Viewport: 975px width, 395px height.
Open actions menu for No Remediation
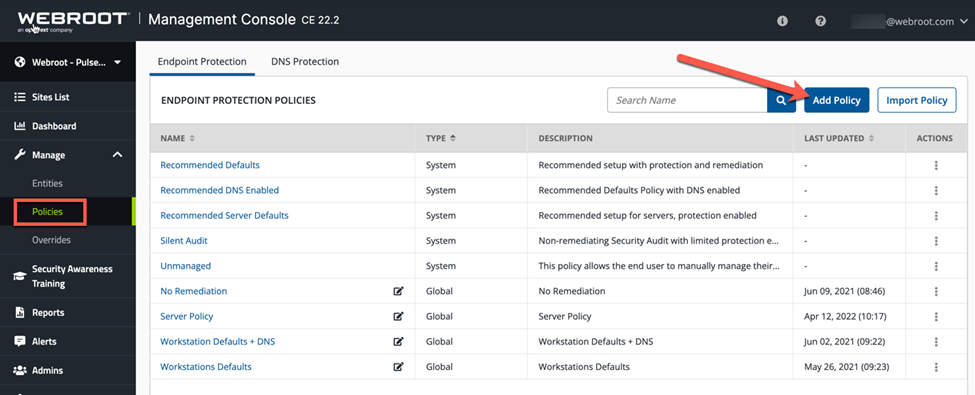(x=936, y=291)
